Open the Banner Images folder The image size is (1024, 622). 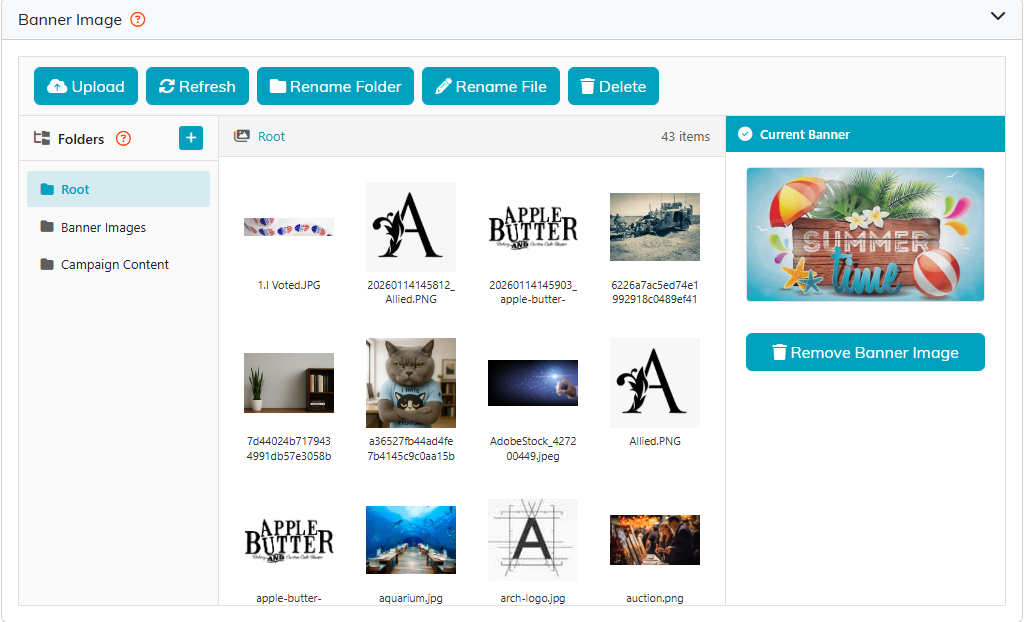118,227
